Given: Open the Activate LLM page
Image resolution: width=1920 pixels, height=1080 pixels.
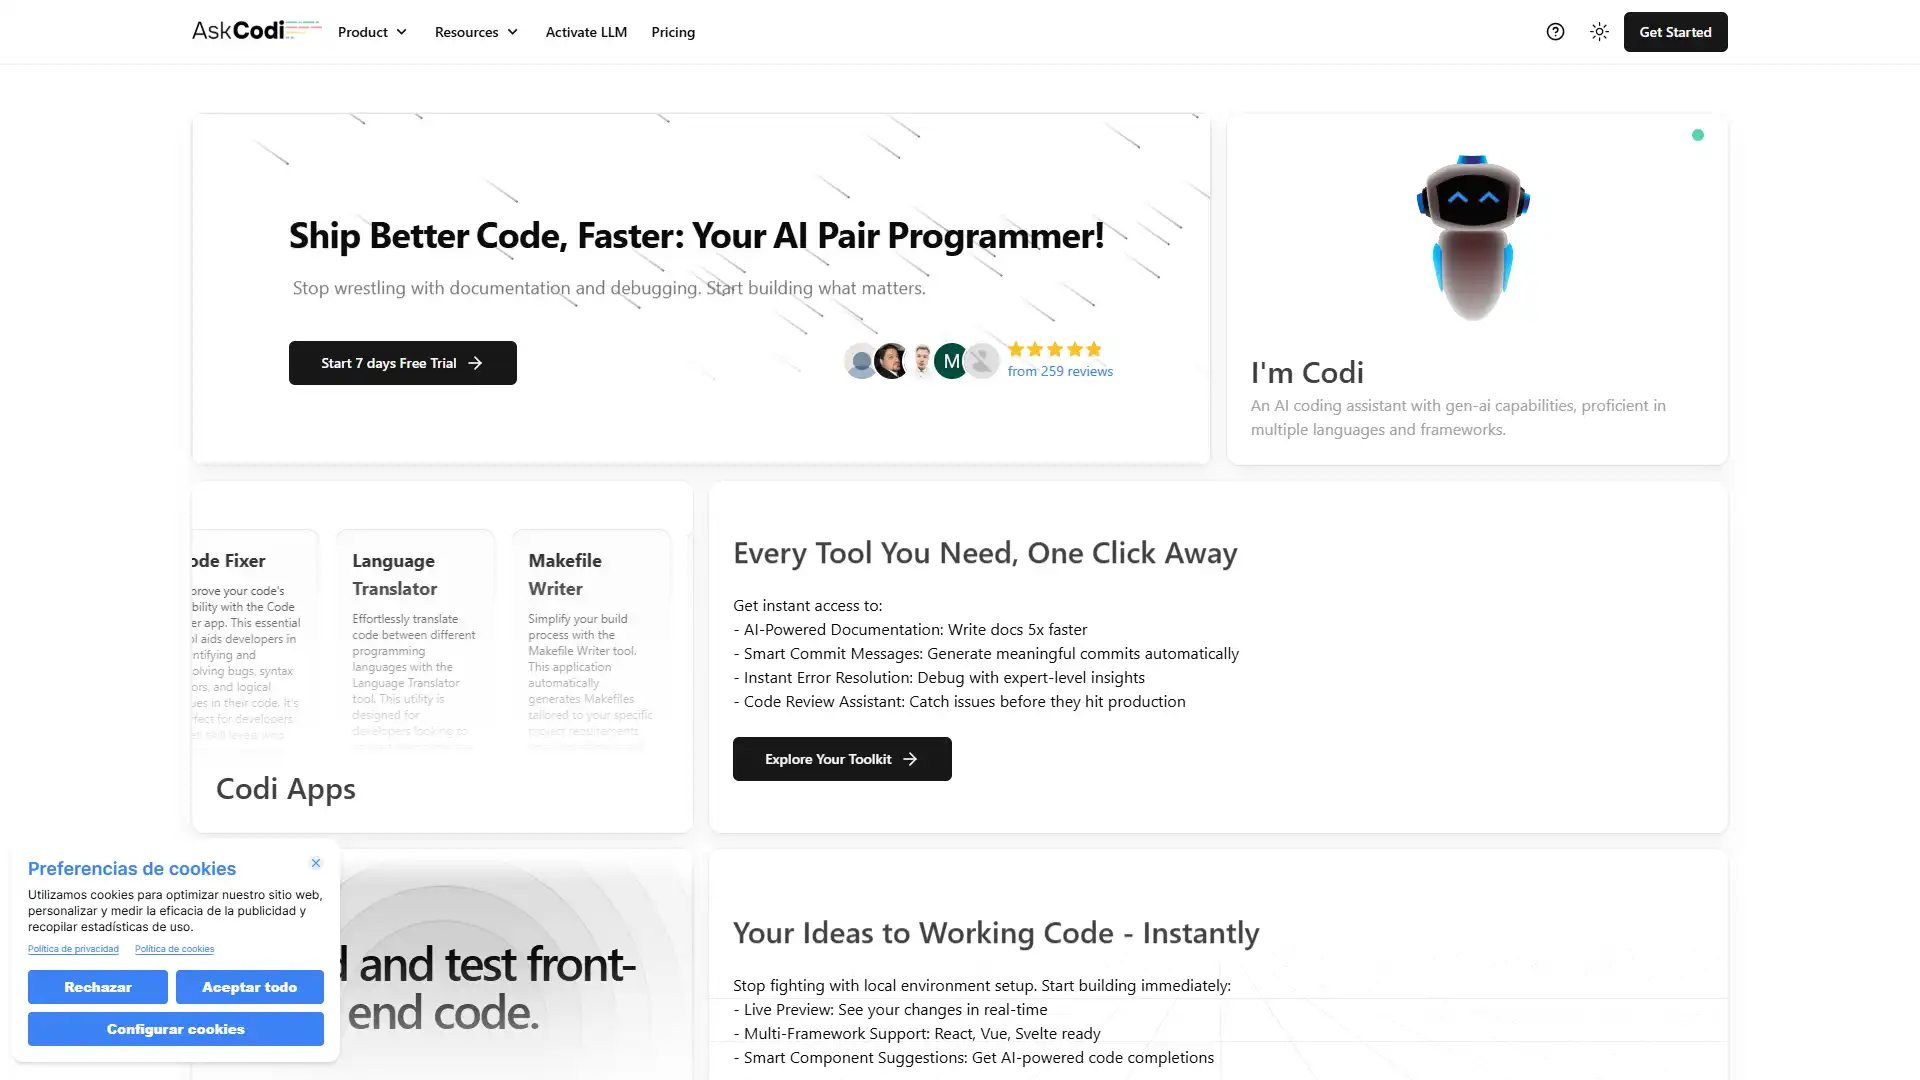Looking at the screenshot, I should pos(586,32).
